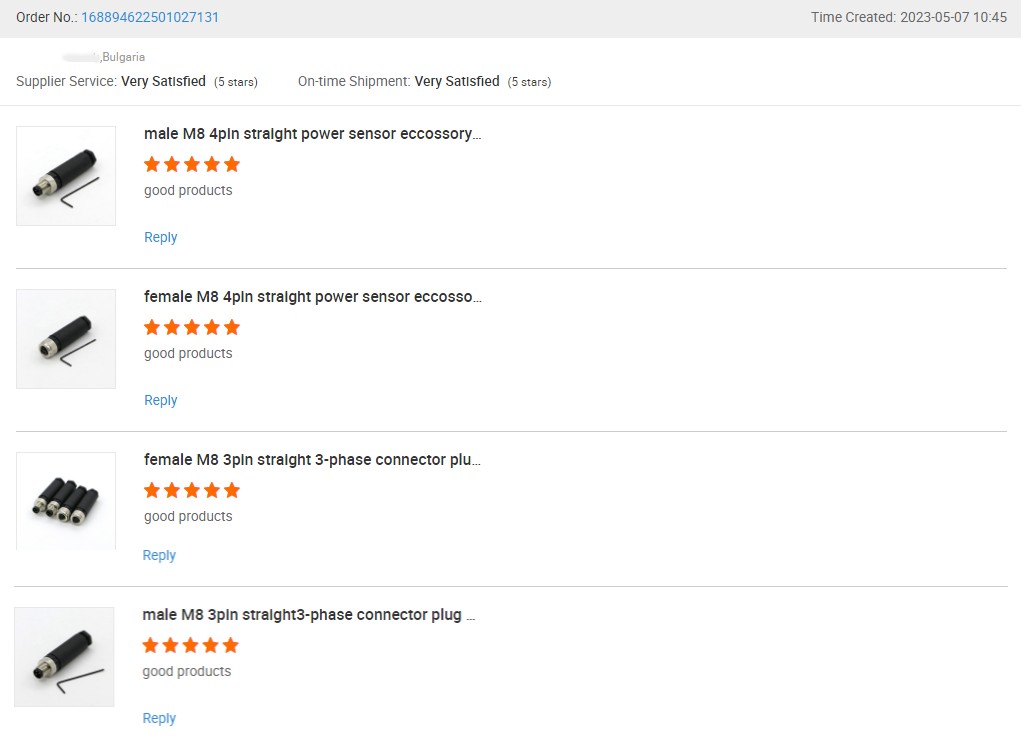Open female M8 3pin 3-phase connector title
Screen dimensions: 1021x740
(x=312, y=460)
